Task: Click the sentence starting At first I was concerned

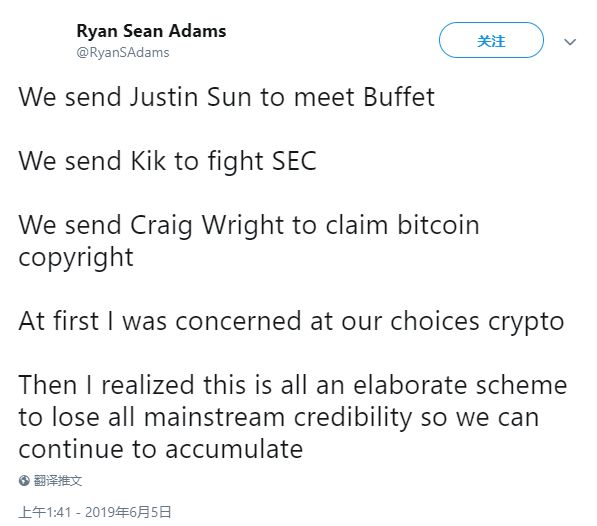Action: click(x=291, y=322)
